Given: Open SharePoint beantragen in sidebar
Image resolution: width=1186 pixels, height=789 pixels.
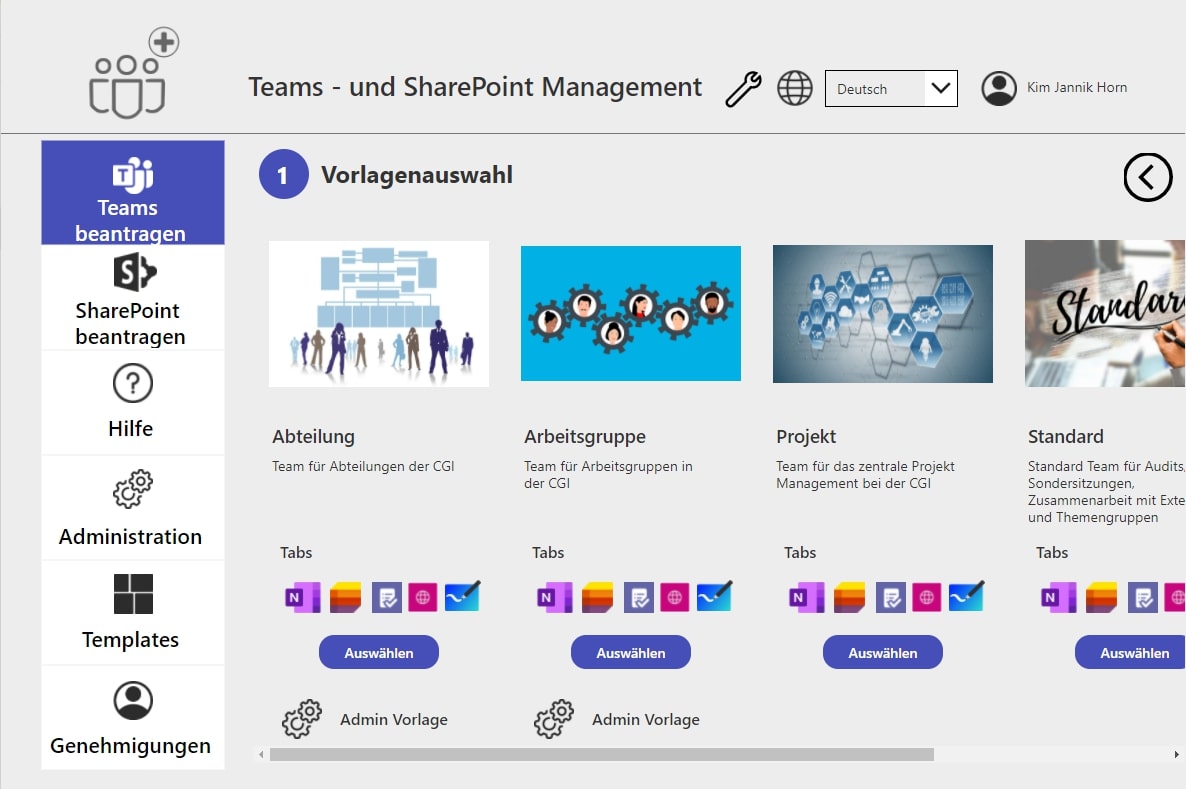Looking at the screenshot, I should (132, 298).
